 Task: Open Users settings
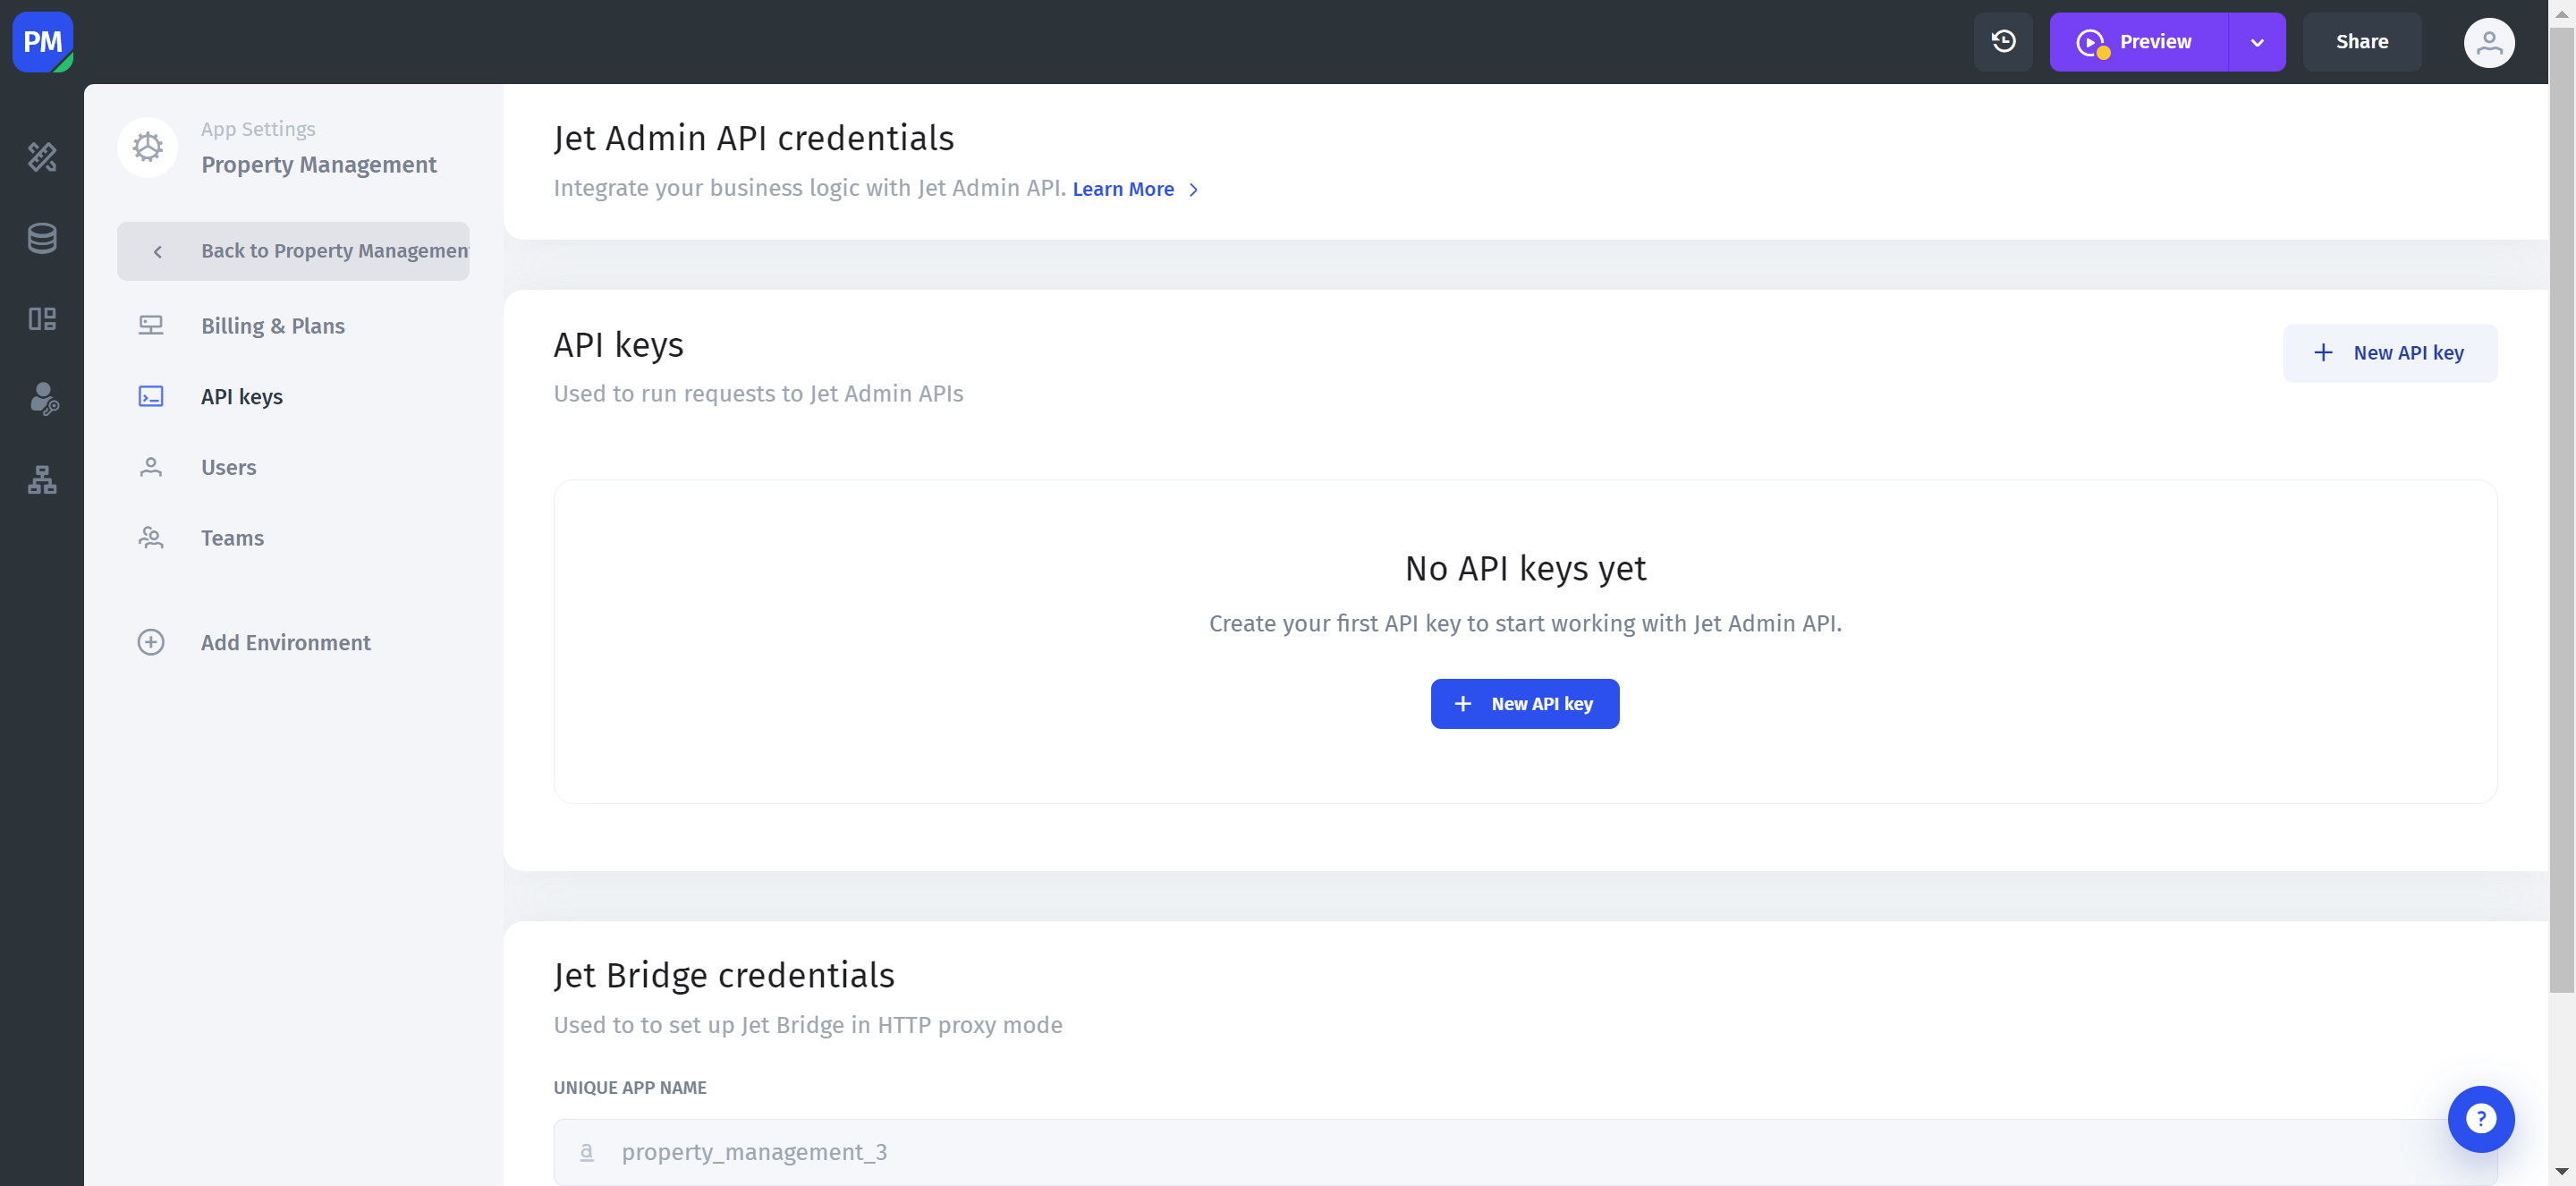(293, 467)
